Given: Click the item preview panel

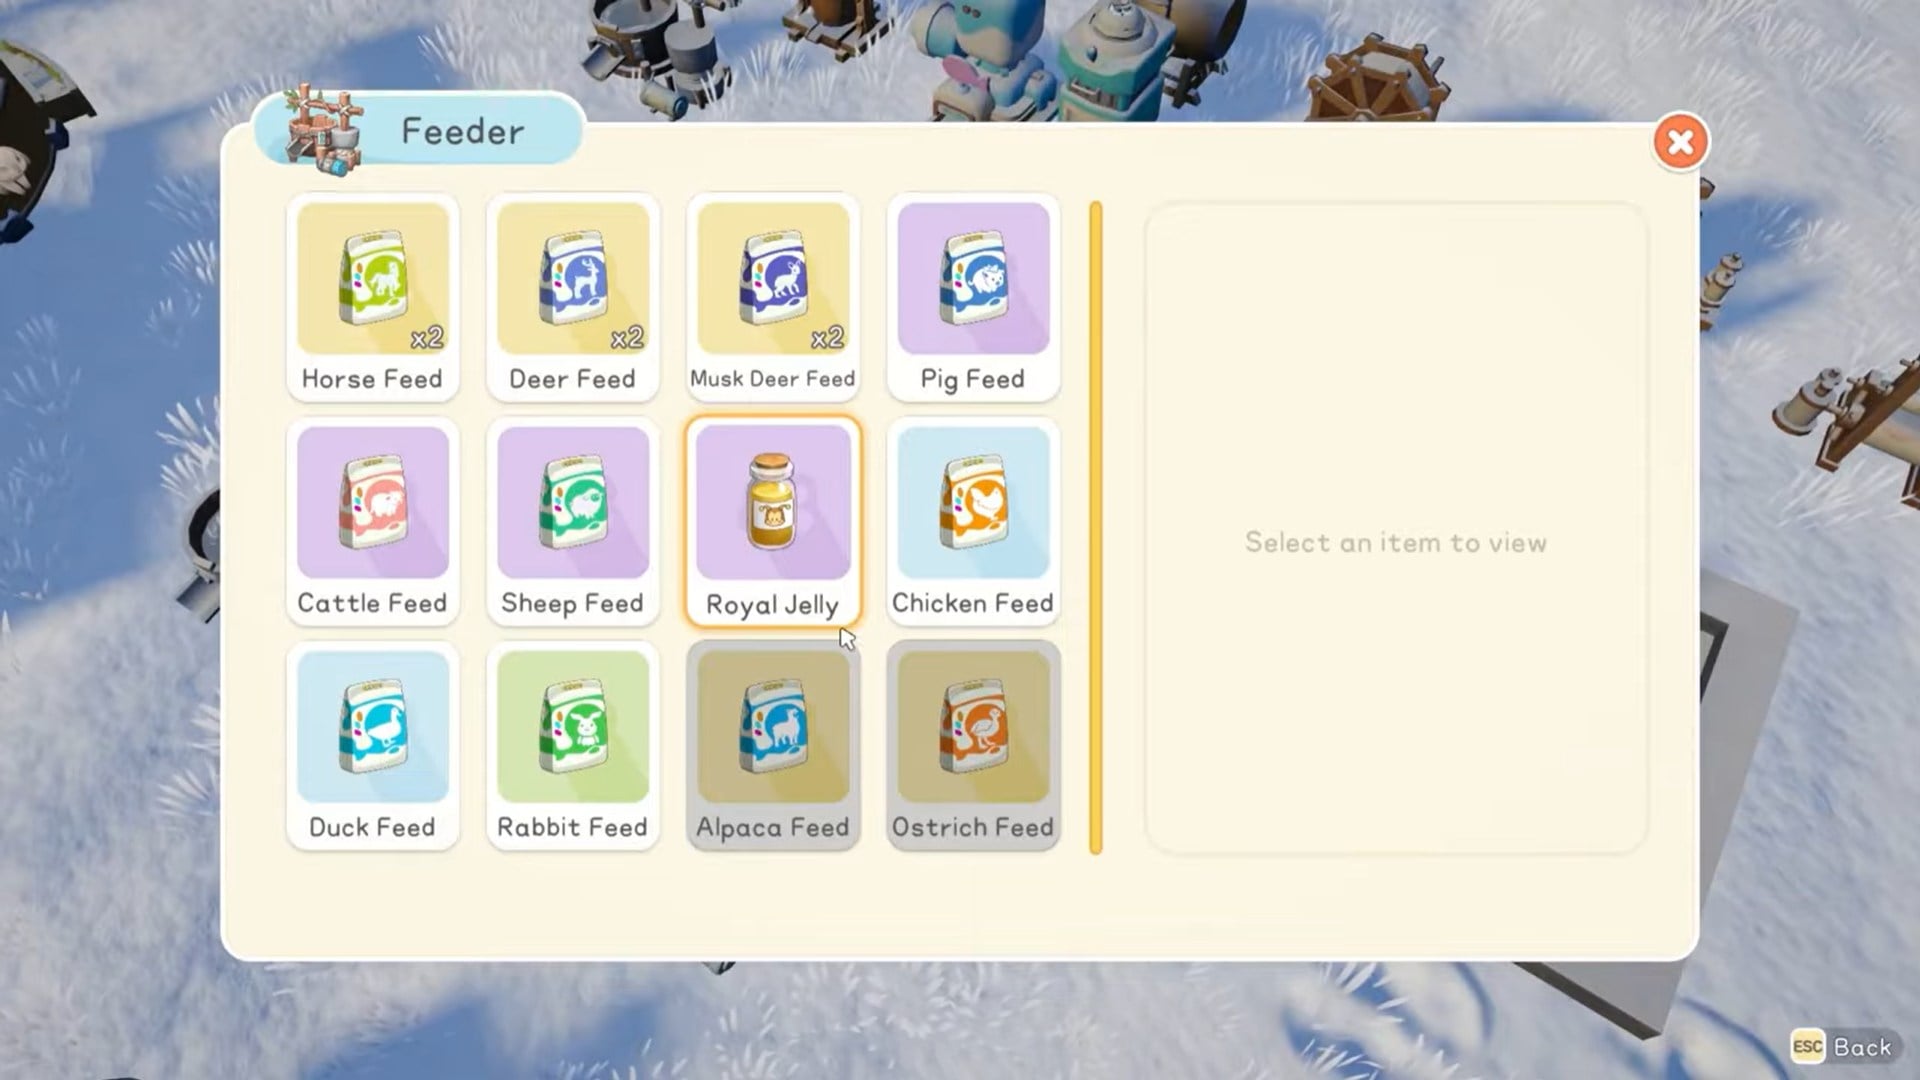Looking at the screenshot, I should click(1395, 528).
